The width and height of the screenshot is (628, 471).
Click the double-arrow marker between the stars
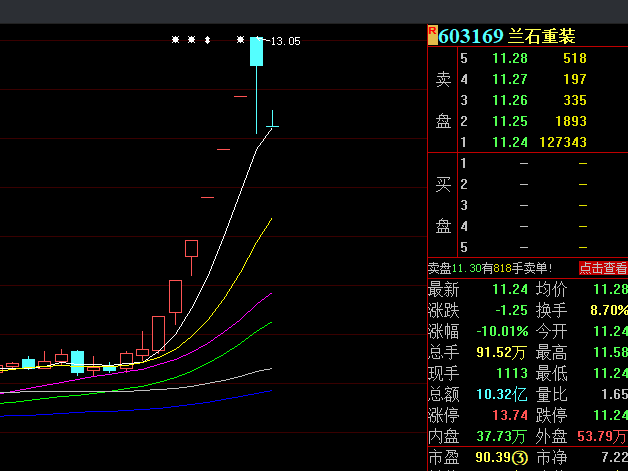pos(207,40)
